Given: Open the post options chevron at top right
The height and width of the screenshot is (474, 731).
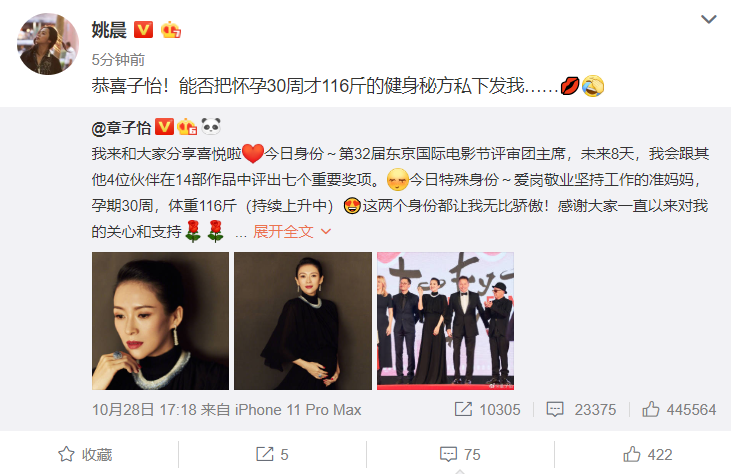Looking at the screenshot, I should [x=709, y=19].
